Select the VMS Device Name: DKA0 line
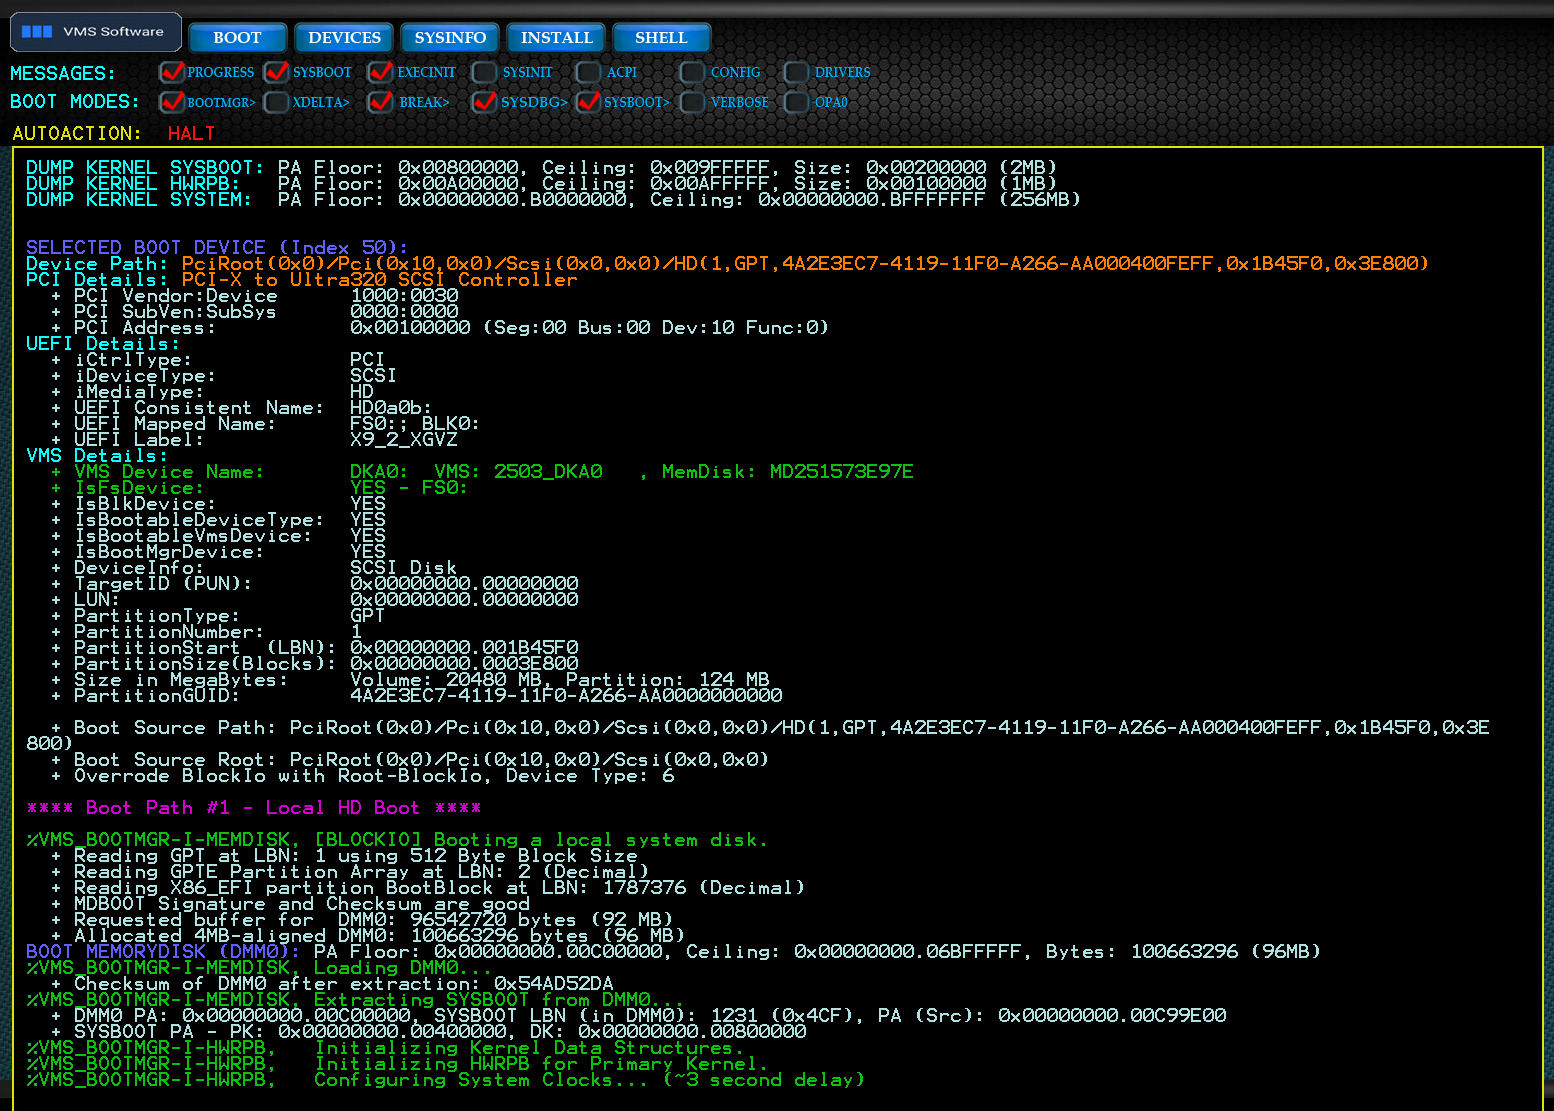Screen dimensions: 1554x1111 tap(482, 471)
